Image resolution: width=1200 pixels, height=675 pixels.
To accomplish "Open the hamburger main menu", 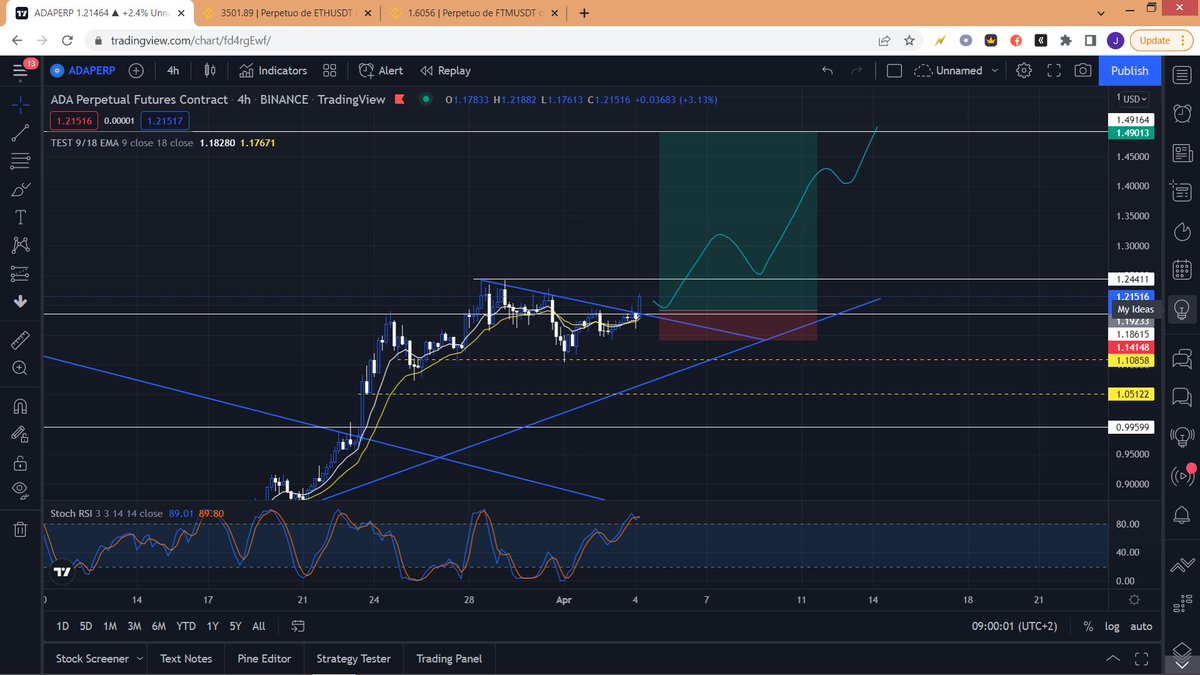I will tap(20, 71).
